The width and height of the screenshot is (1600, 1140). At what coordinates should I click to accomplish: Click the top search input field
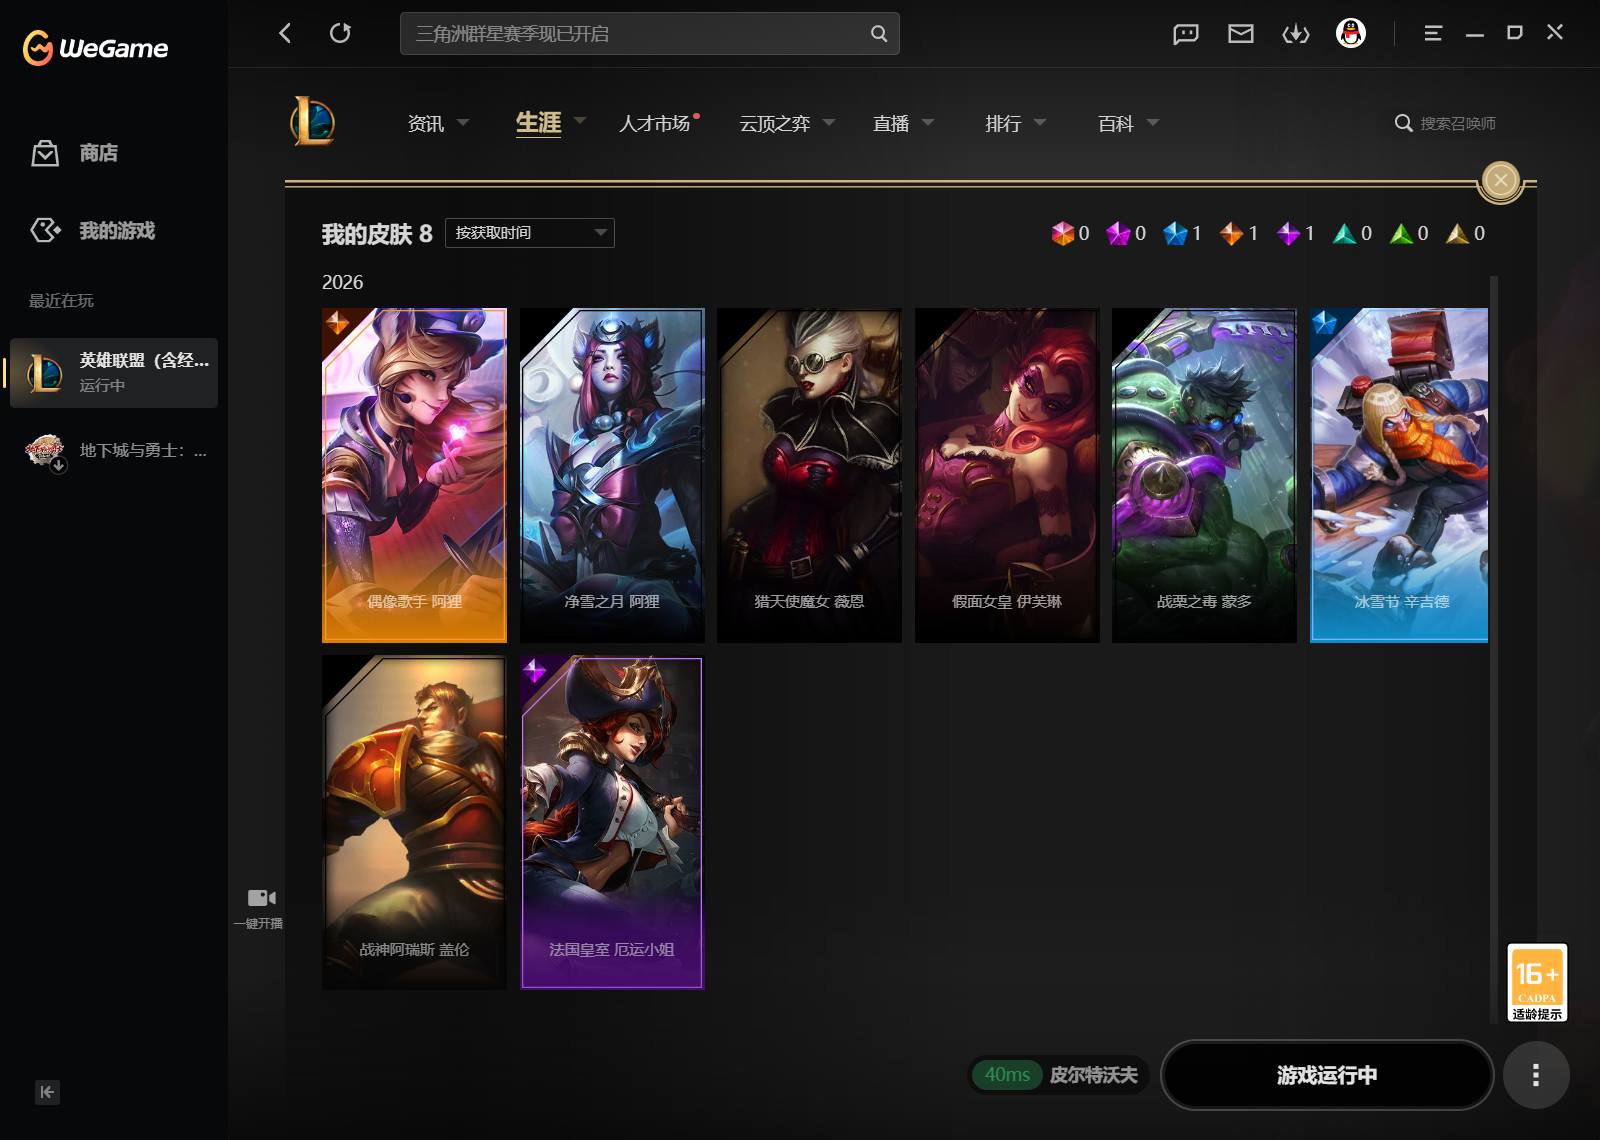click(x=650, y=34)
